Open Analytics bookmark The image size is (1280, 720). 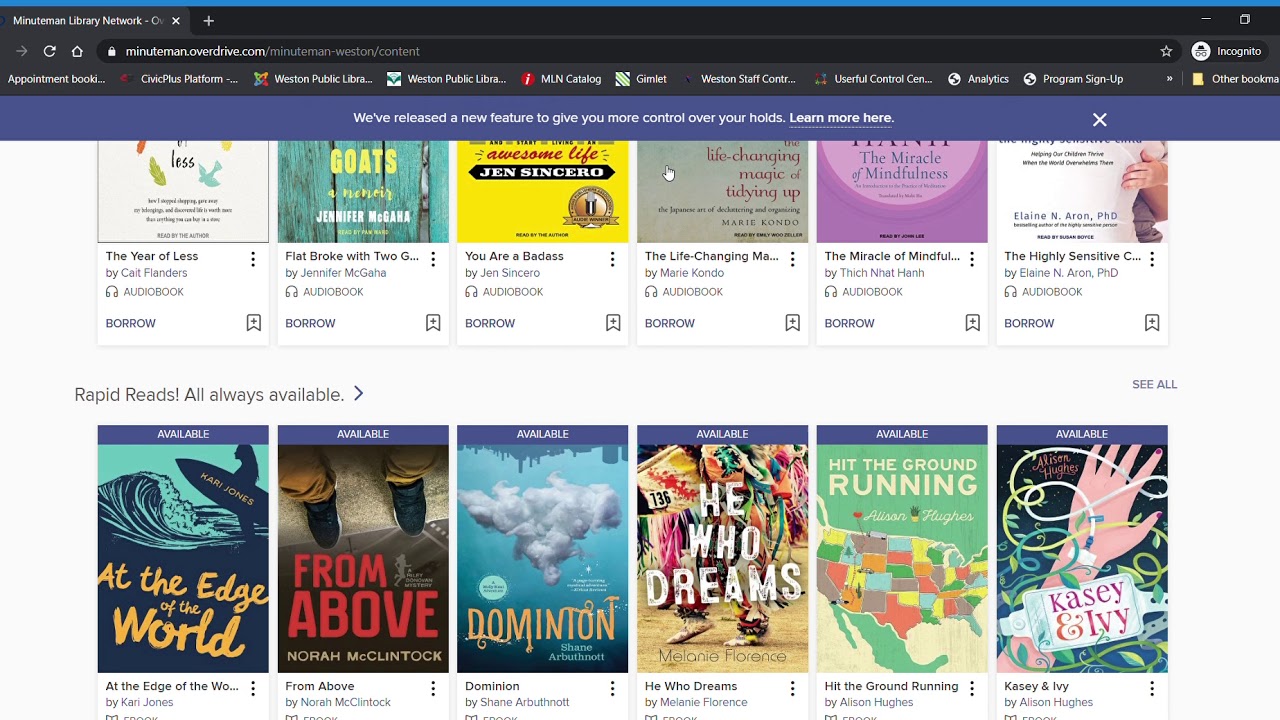pyautogui.click(x=978, y=79)
